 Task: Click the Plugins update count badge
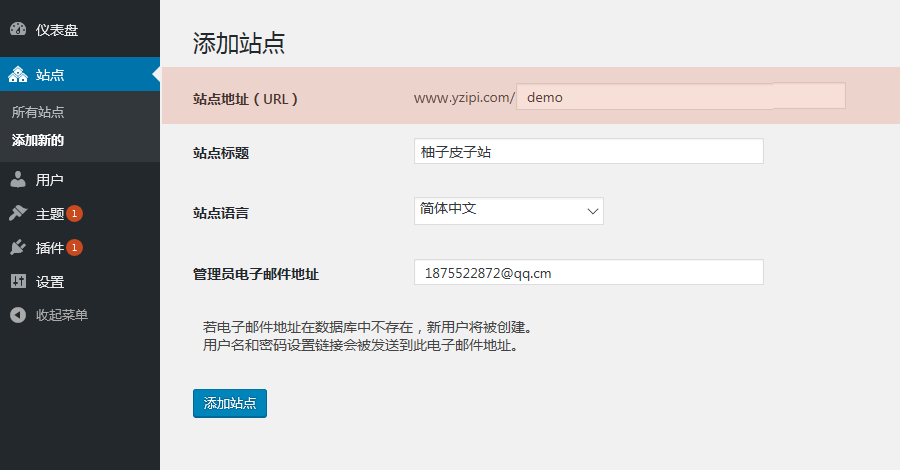(75, 248)
